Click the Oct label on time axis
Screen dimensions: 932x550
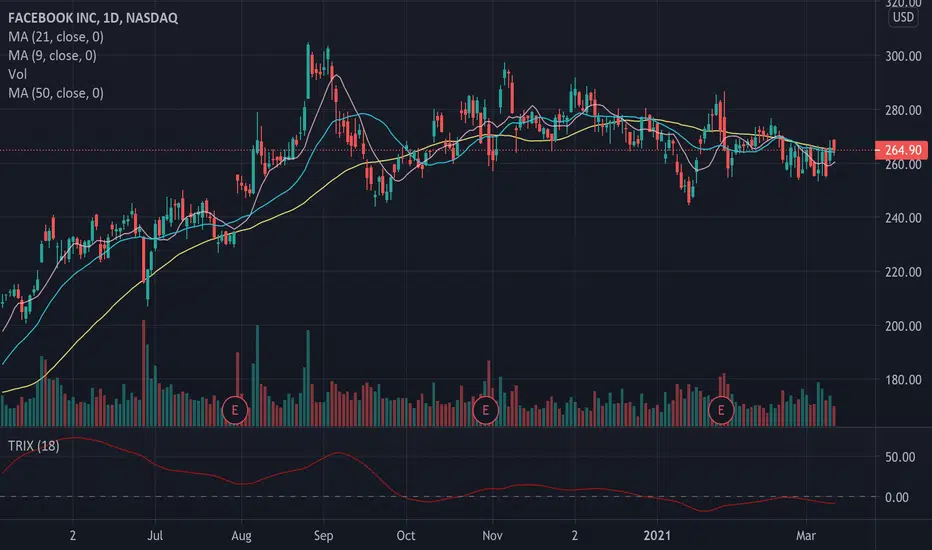pyautogui.click(x=406, y=536)
